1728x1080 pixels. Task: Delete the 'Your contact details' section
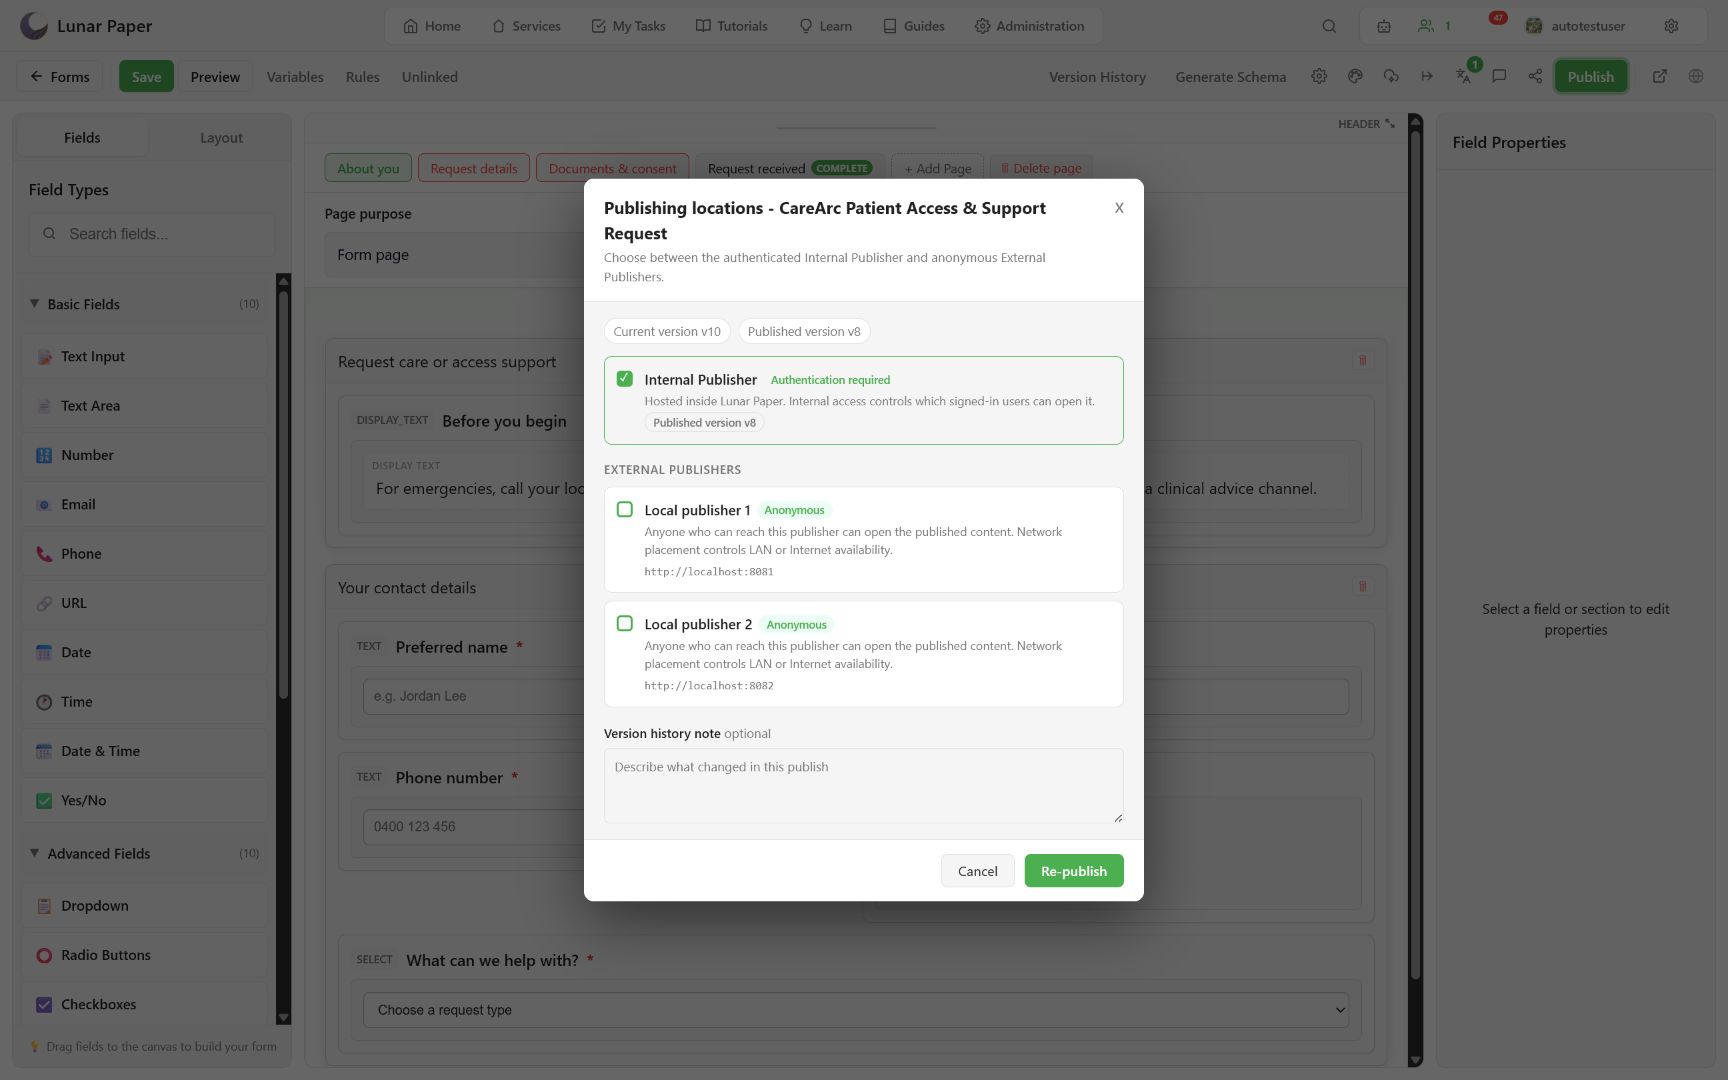1362,586
